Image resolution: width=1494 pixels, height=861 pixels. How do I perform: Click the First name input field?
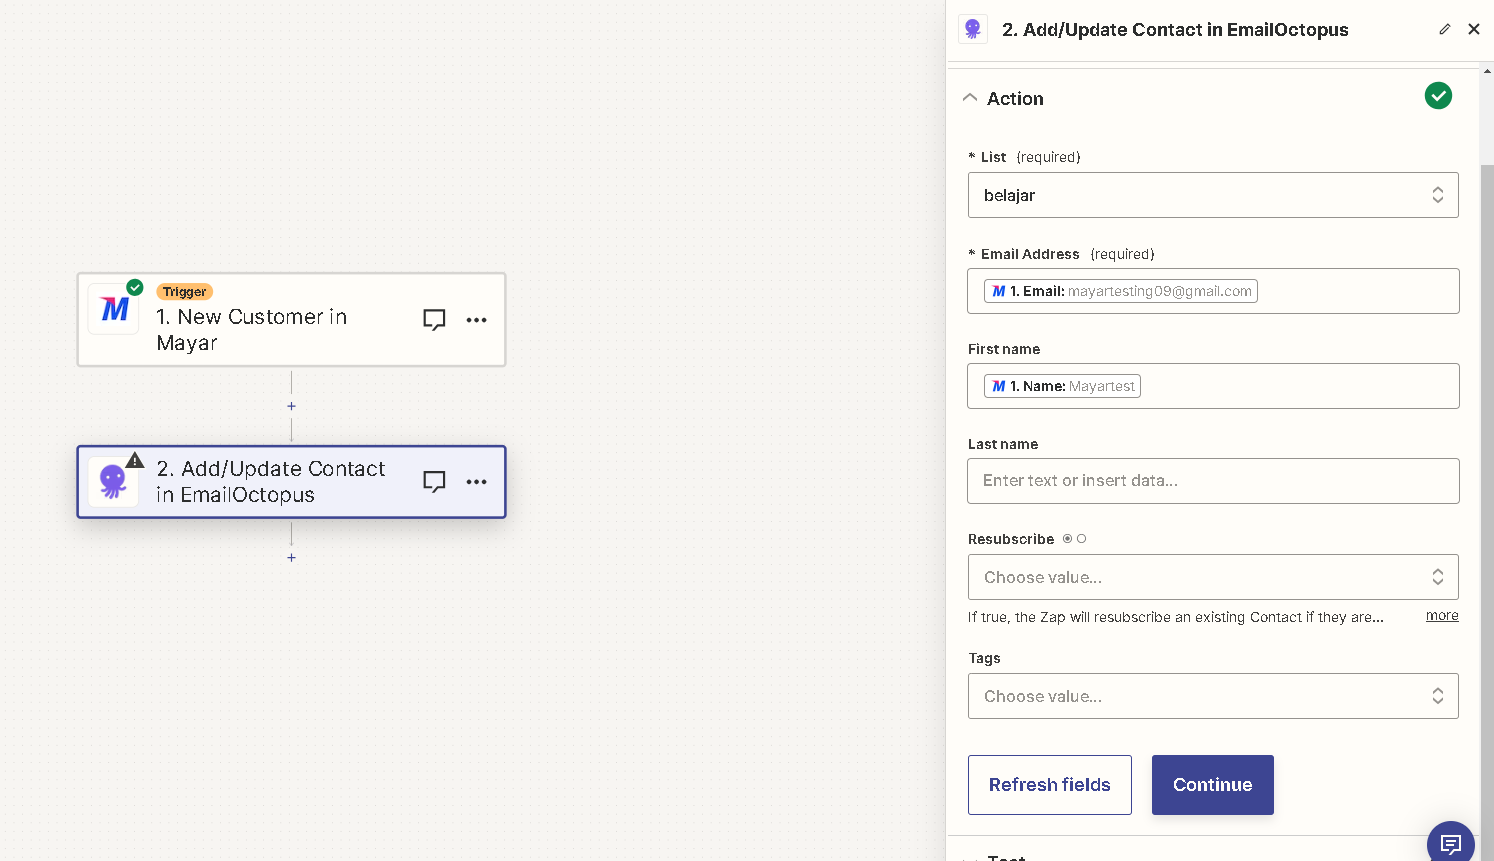[1213, 386]
